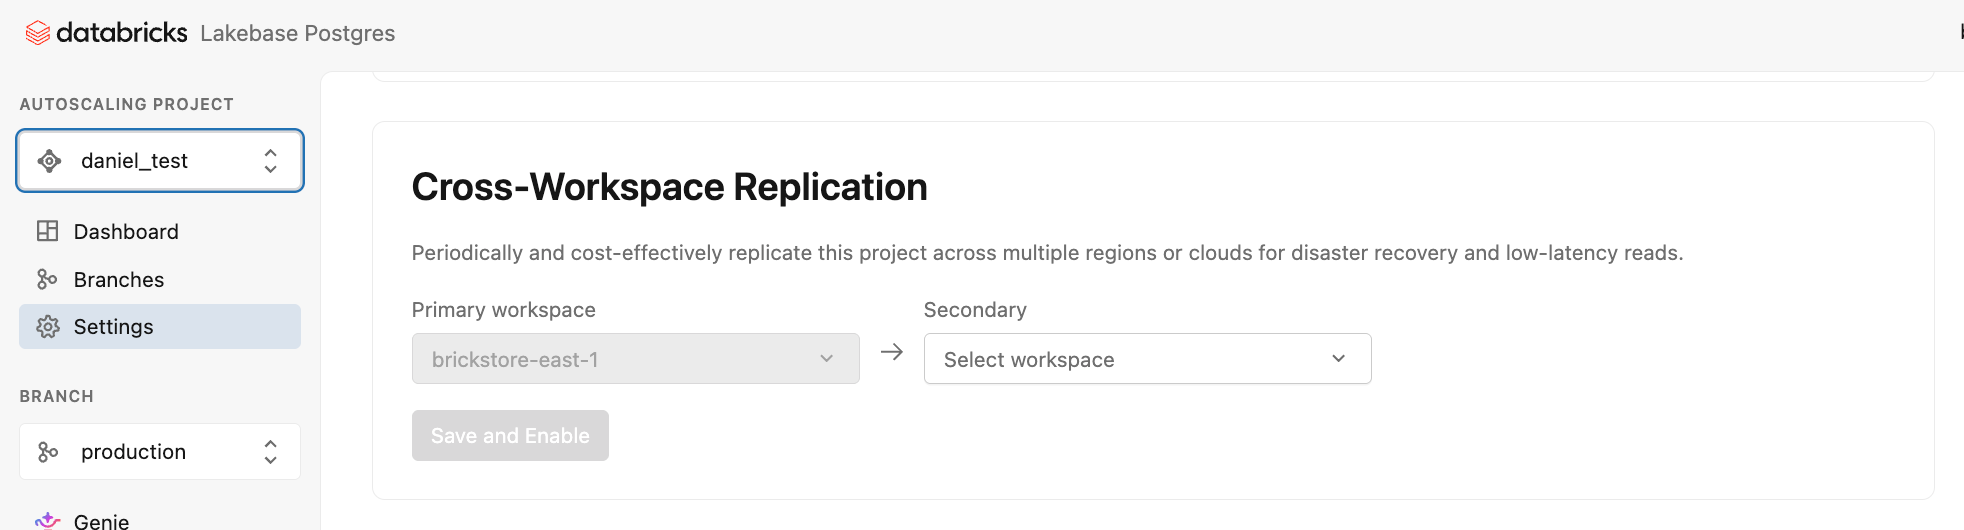The width and height of the screenshot is (1964, 530).
Task: Click the production branch icon
Action: 48,452
